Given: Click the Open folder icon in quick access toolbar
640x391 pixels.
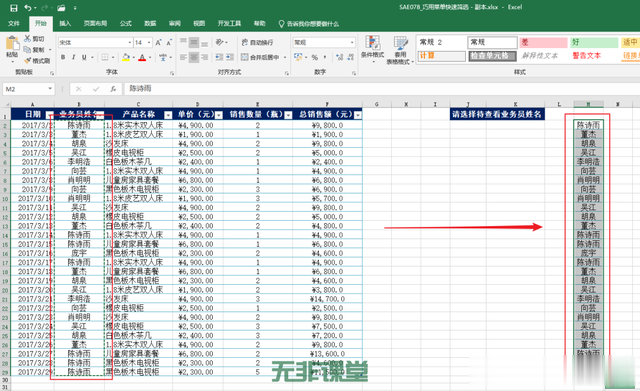Looking at the screenshot, I should (x=61, y=8).
